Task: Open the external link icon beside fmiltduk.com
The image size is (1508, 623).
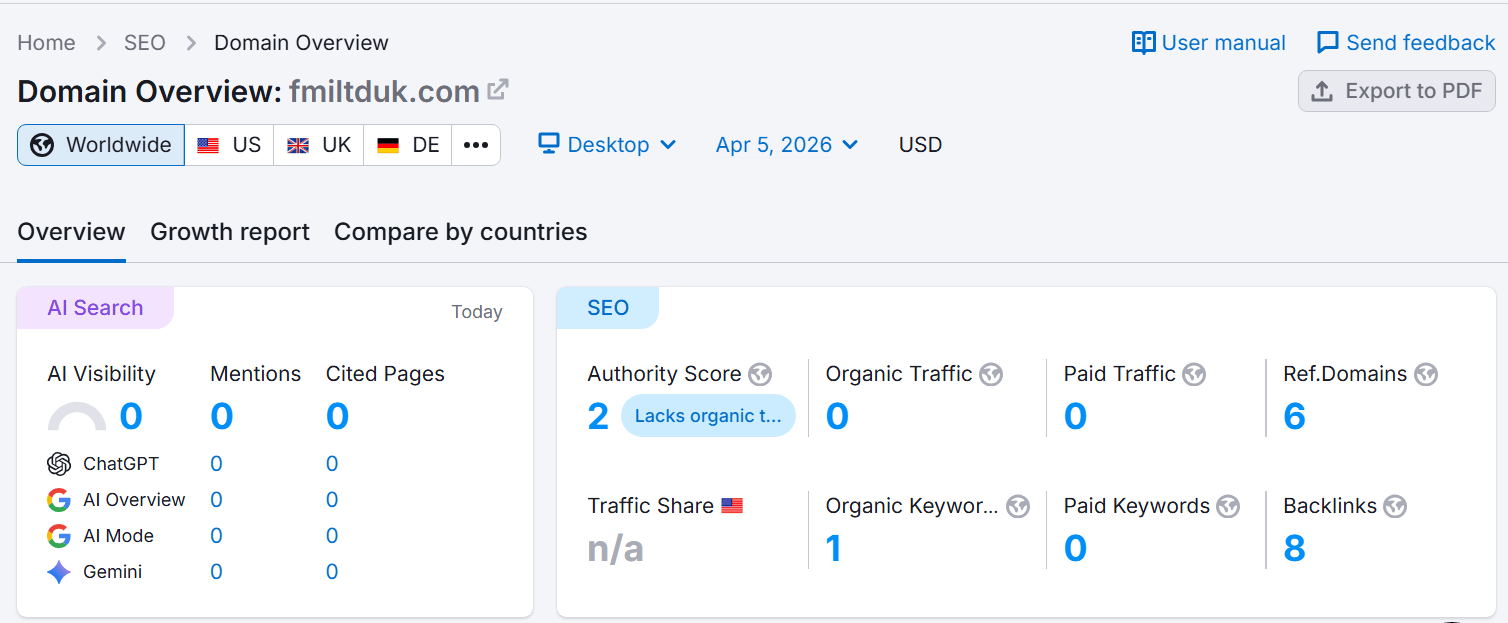Action: 498,90
